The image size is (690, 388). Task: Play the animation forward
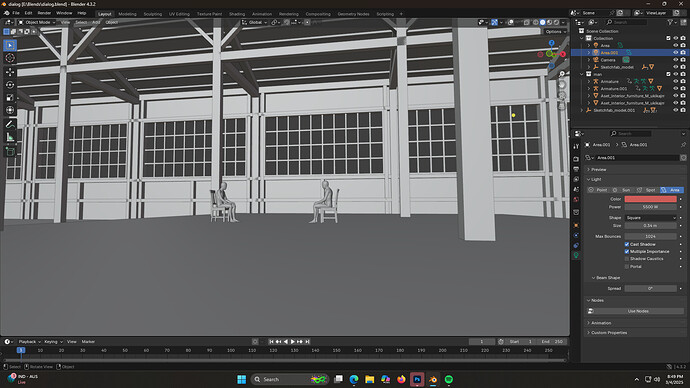point(293,341)
